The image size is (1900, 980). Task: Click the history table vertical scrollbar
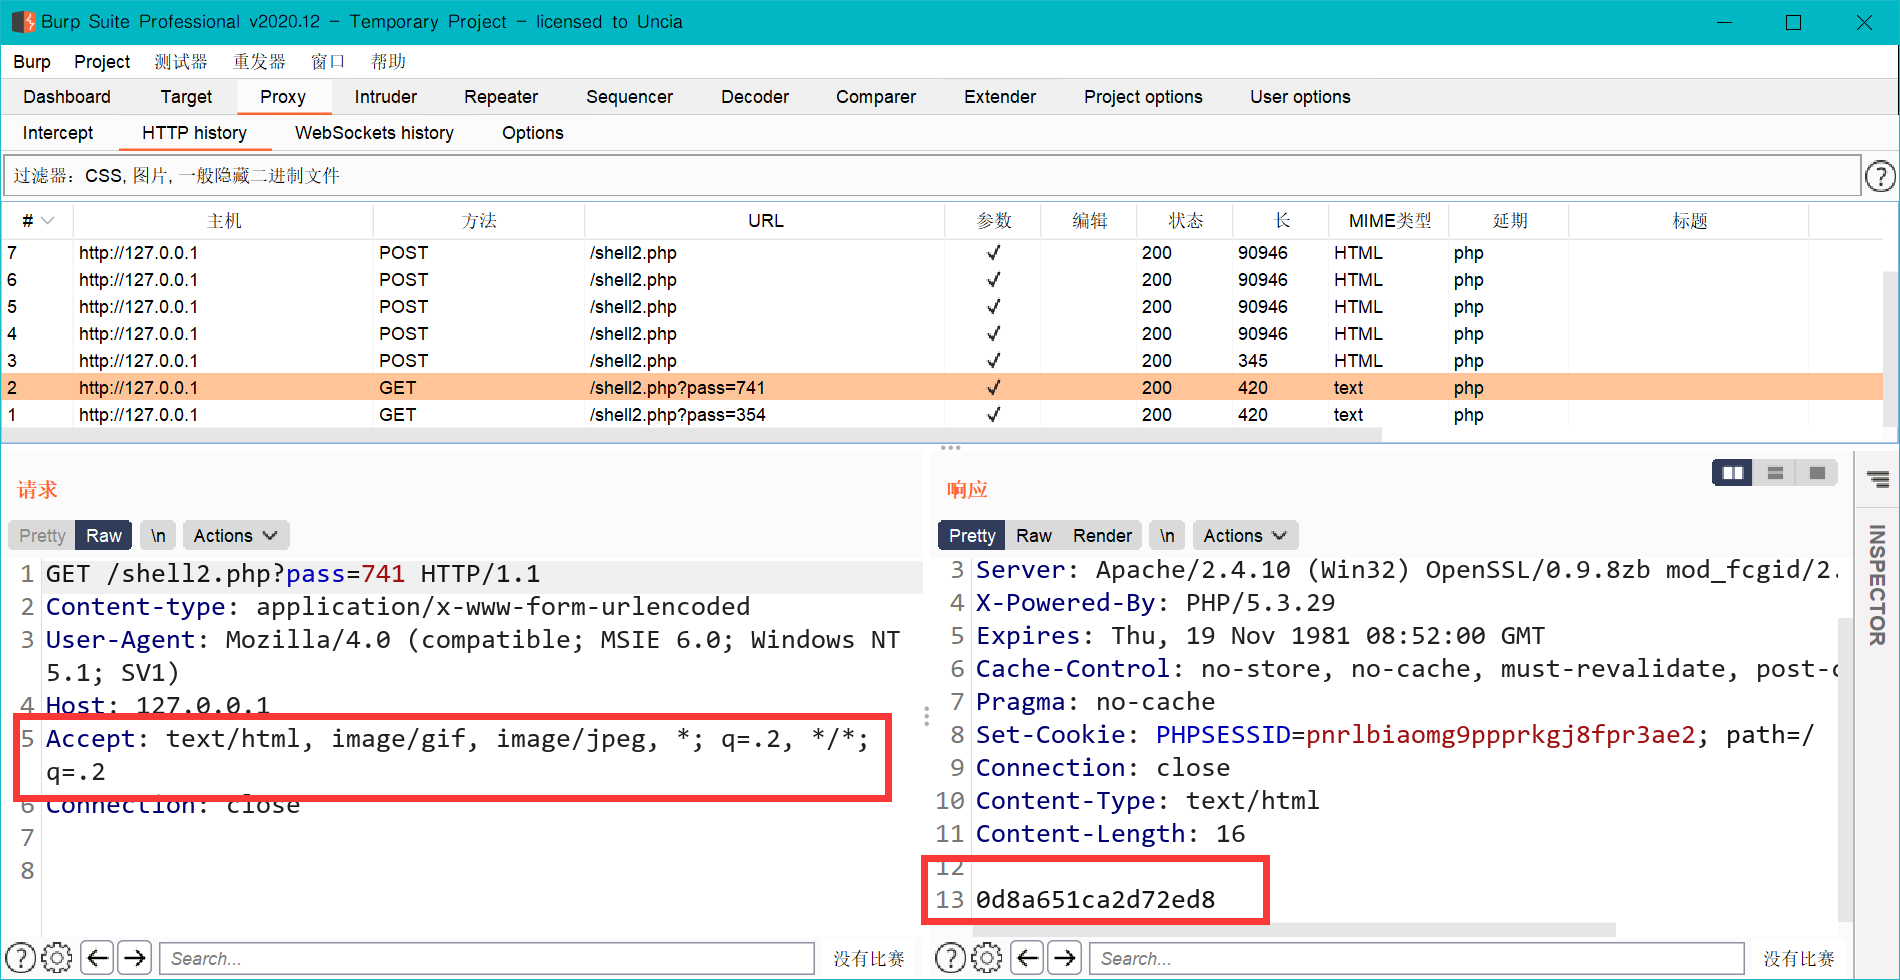click(1890, 350)
